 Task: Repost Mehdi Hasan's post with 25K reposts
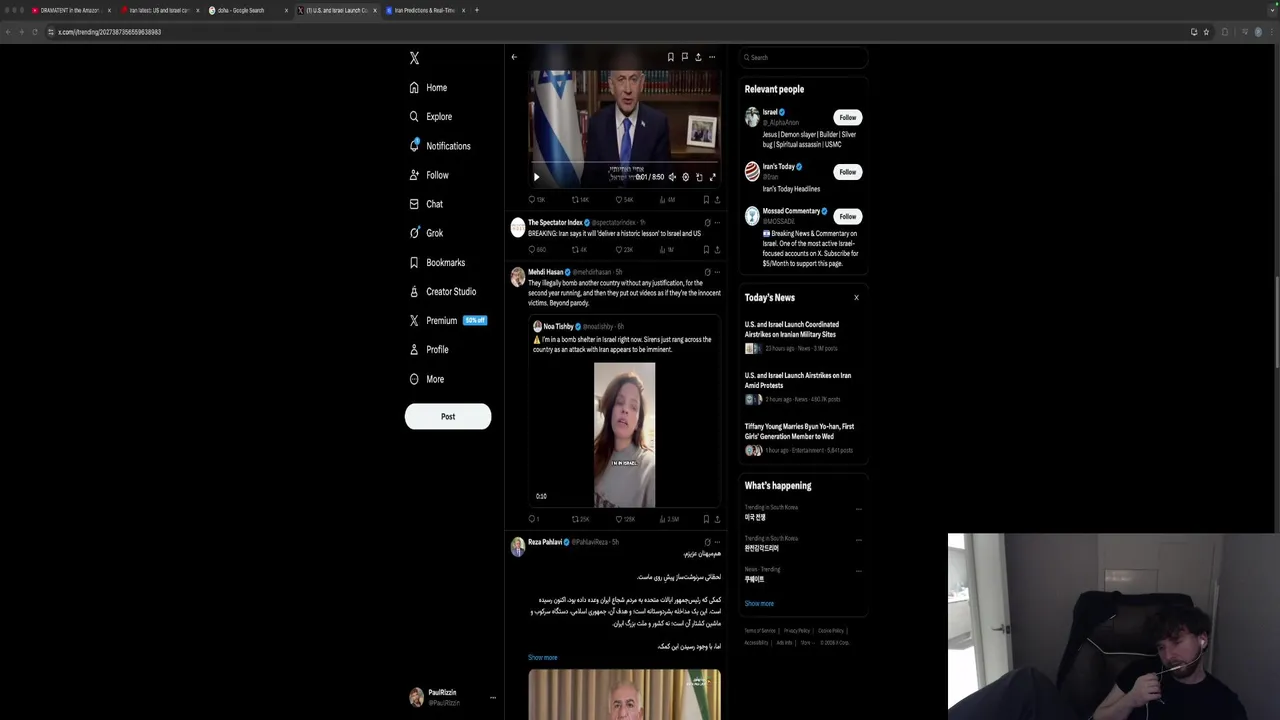point(580,519)
